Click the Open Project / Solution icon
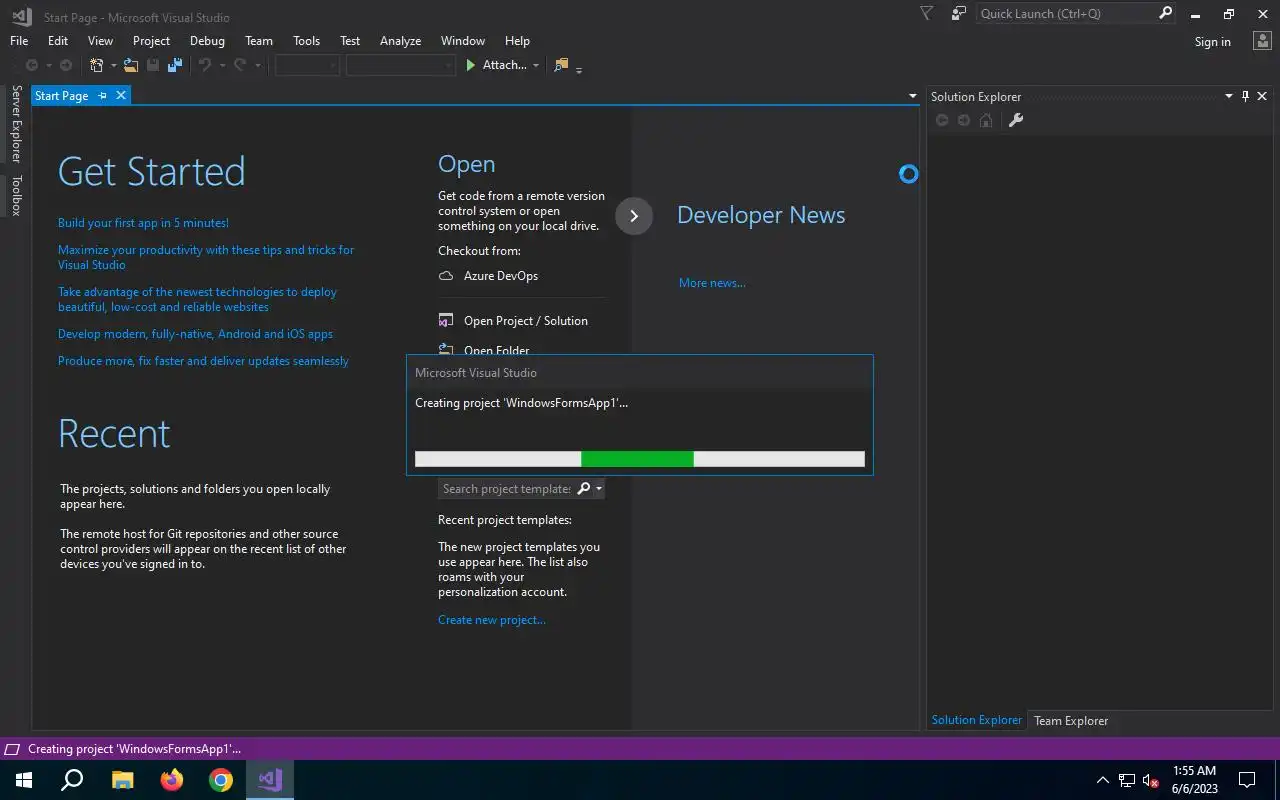 tap(446, 321)
